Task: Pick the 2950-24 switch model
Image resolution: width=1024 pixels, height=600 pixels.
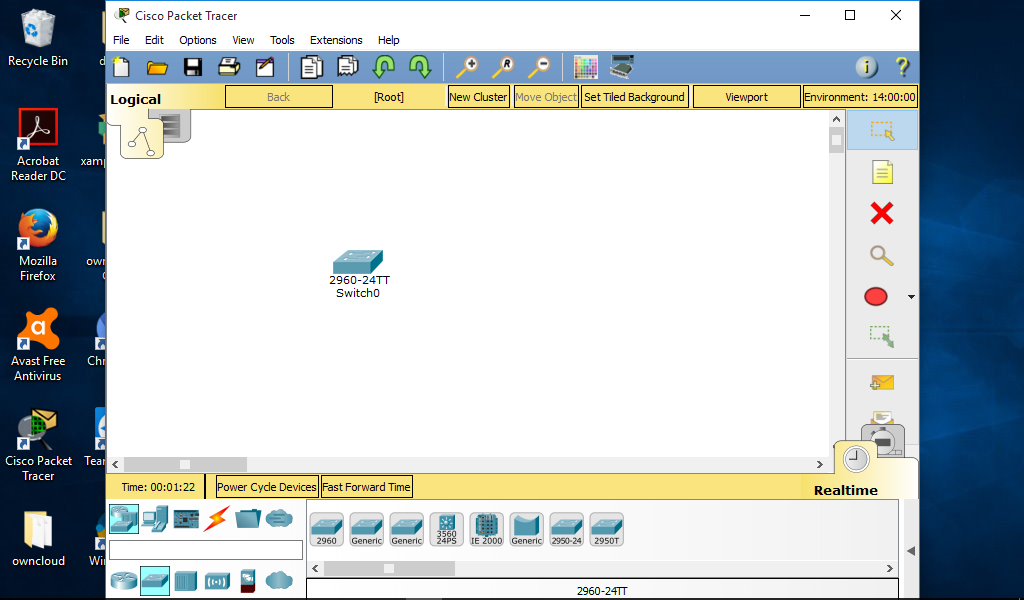Action: click(x=567, y=529)
